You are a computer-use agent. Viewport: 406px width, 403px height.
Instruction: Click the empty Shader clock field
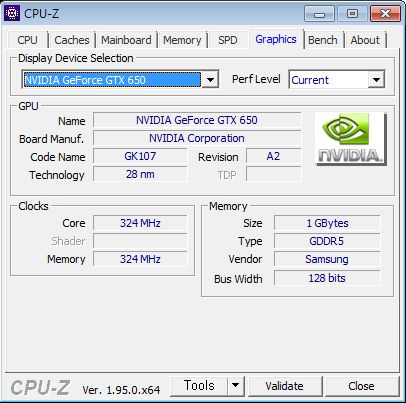tap(140, 241)
